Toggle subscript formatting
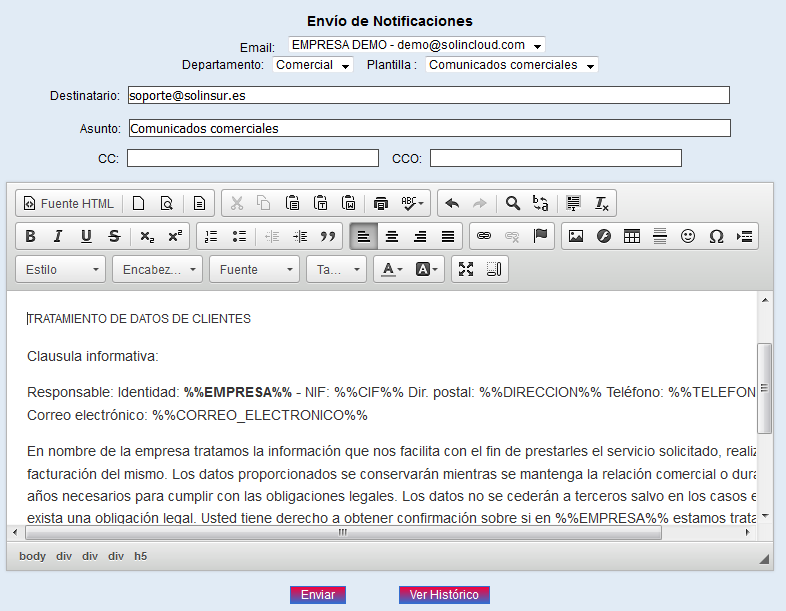The height and width of the screenshot is (611, 786). point(147,236)
